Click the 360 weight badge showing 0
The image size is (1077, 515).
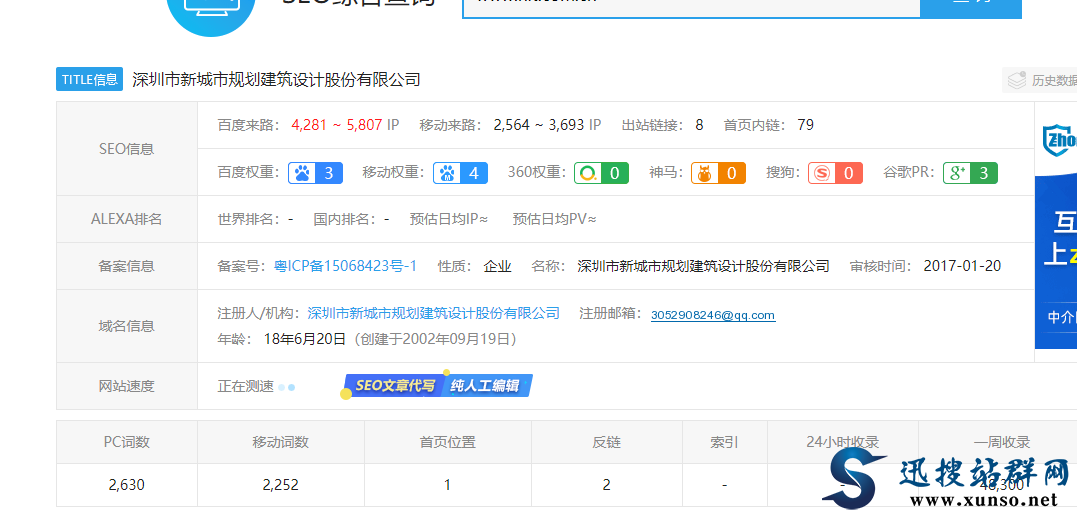[x=601, y=173]
